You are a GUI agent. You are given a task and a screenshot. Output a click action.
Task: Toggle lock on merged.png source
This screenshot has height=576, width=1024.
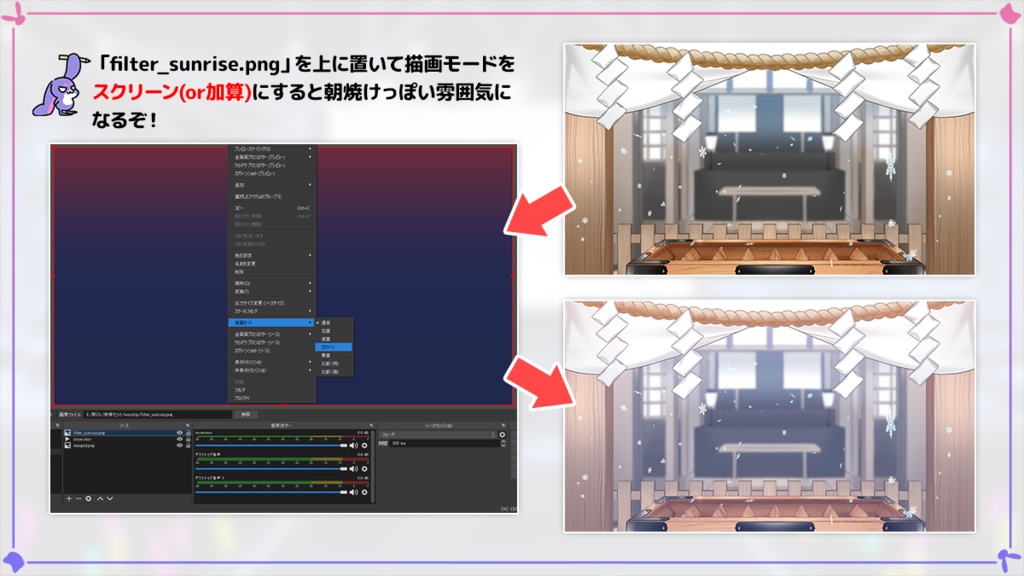click(188, 445)
